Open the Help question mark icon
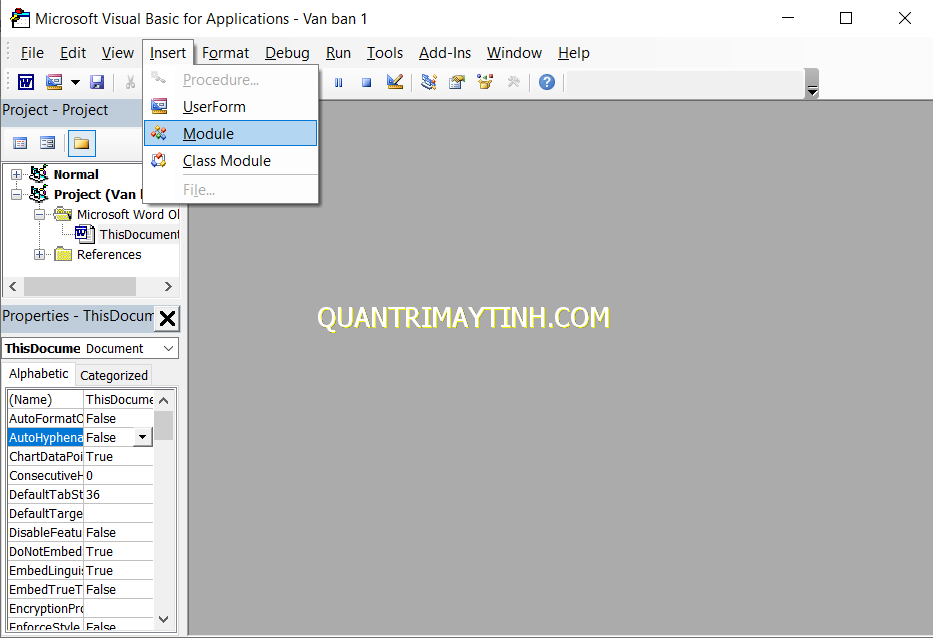933x638 pixels. (x=547, y=82)
